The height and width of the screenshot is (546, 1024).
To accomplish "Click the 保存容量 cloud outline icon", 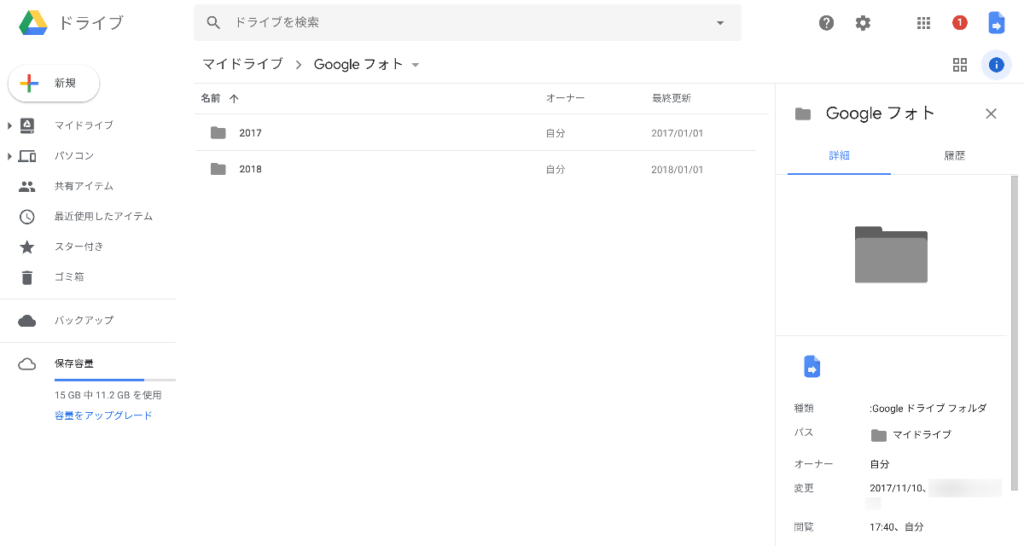I will (27, 364).
